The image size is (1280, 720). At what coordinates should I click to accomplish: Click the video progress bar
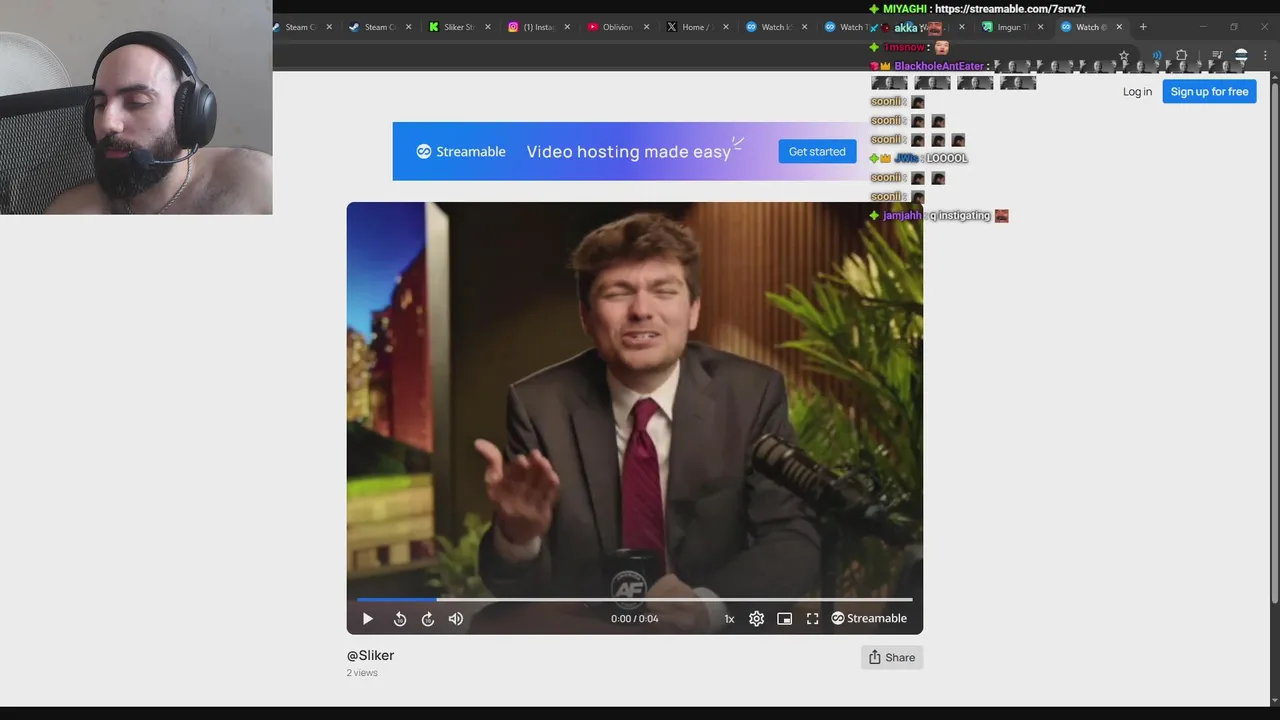point(635,600)
